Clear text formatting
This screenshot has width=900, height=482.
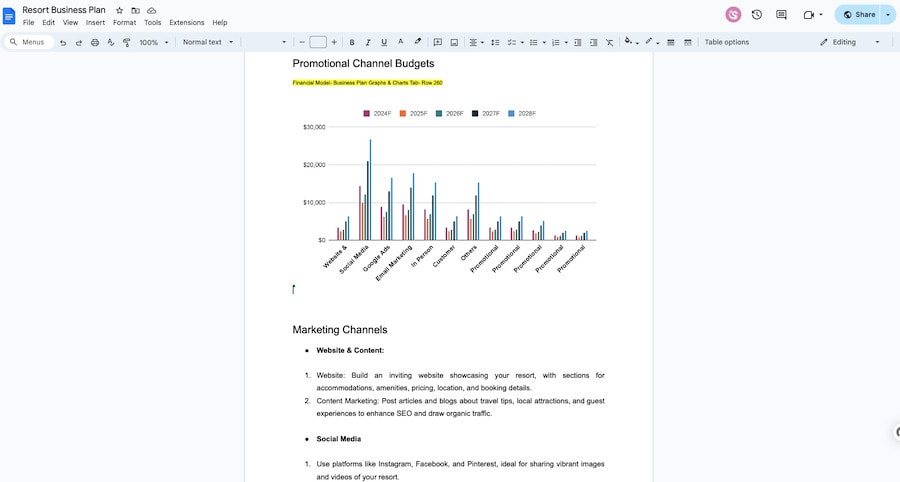pos(610,42)
